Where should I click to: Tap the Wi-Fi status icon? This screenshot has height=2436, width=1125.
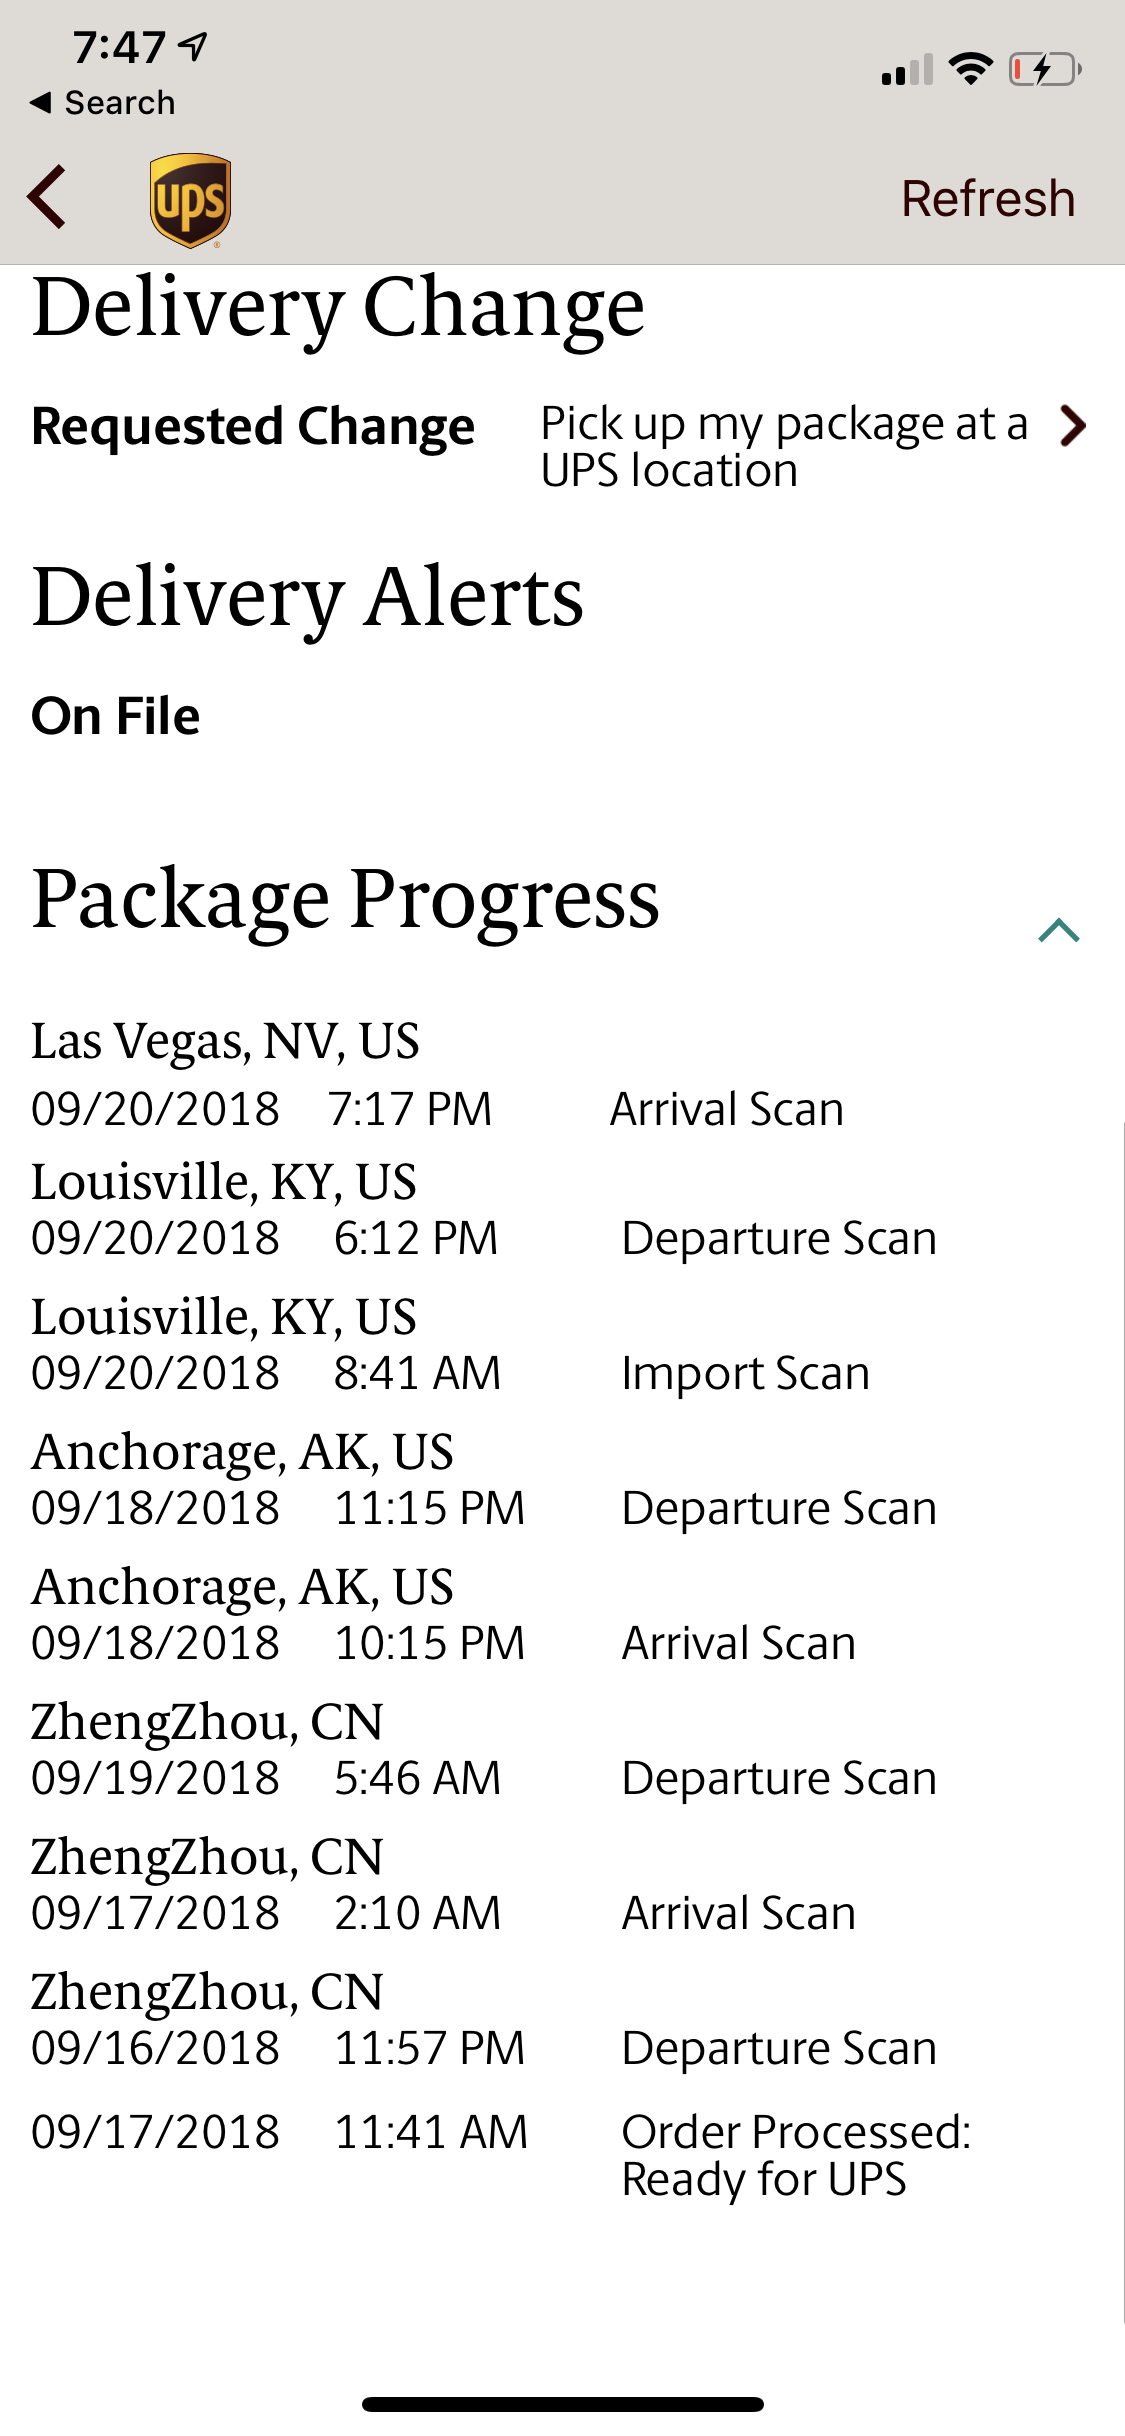pos(970,69)
